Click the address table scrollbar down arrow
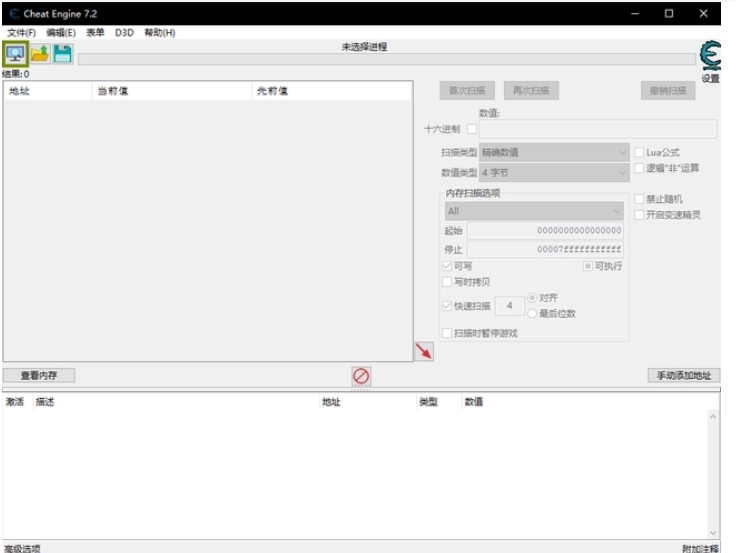 point(713,533)
